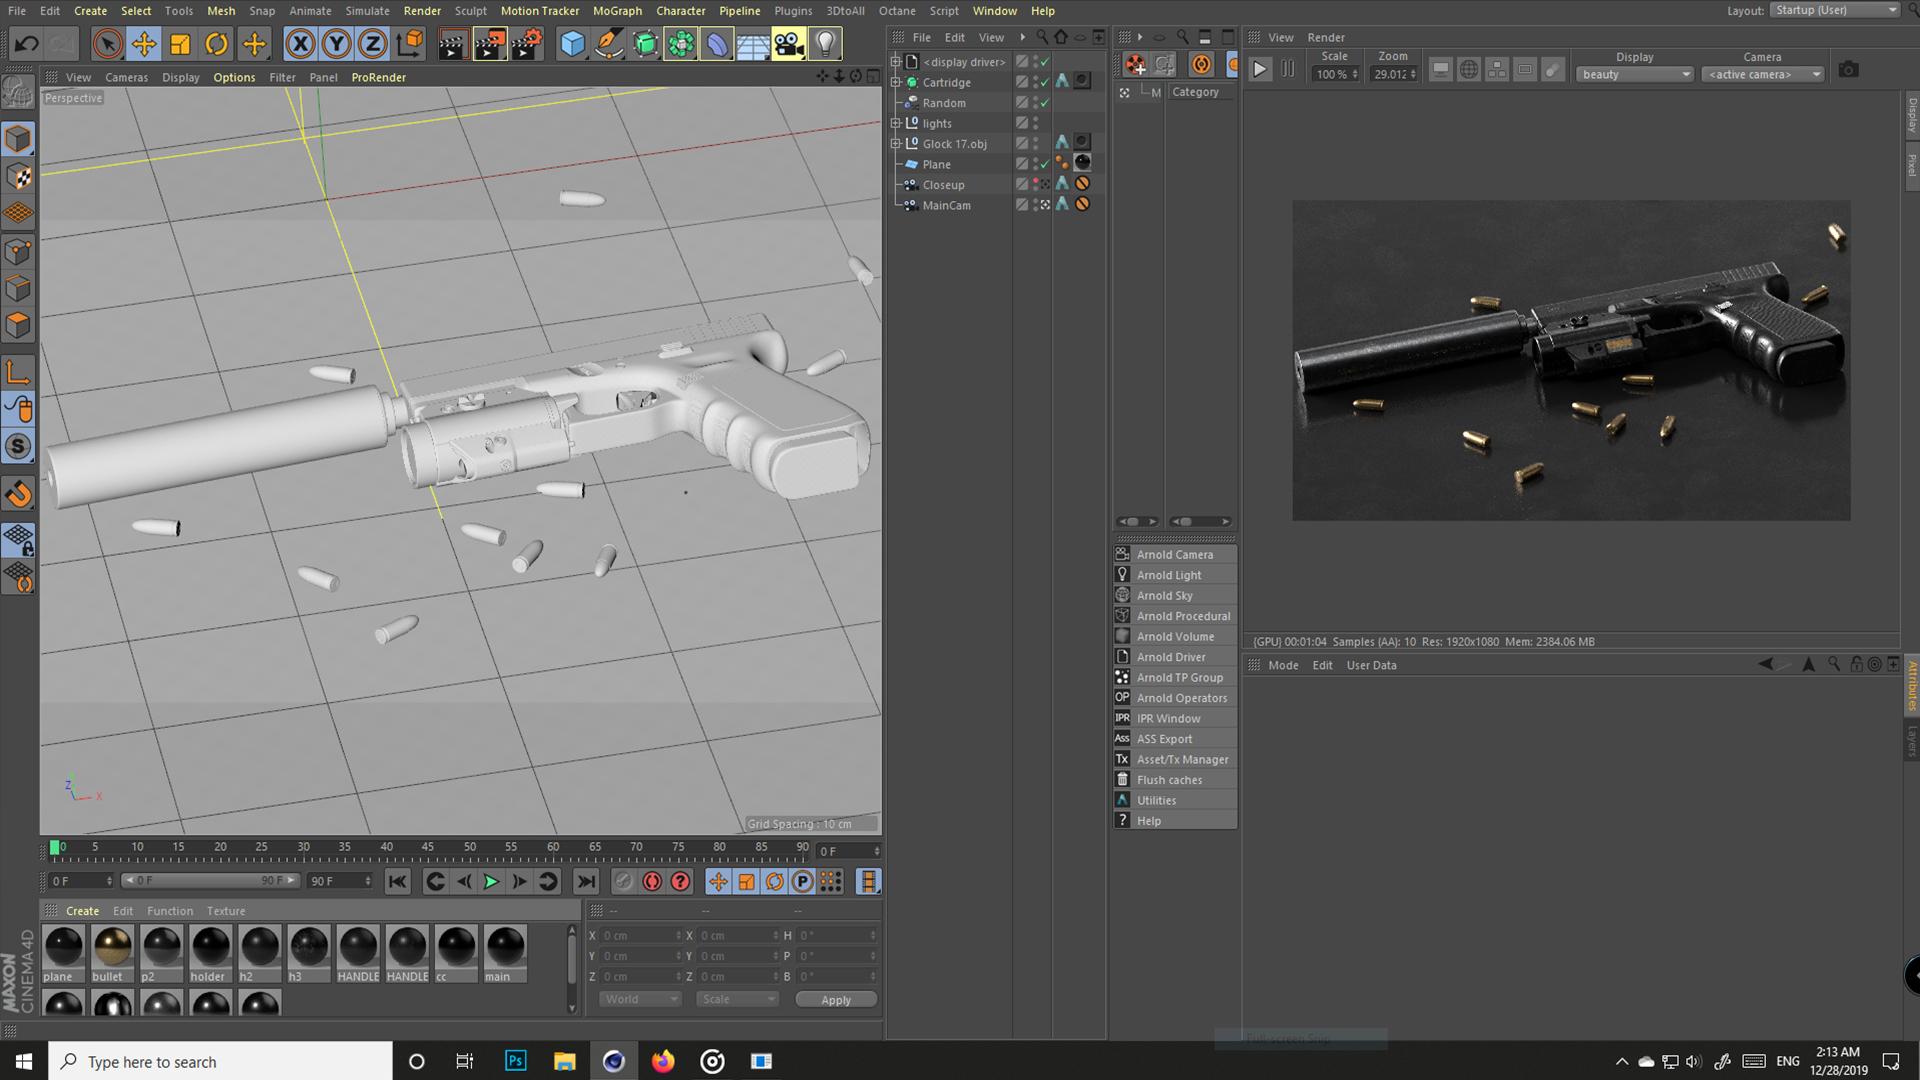This screenshot has height=1080, width=1920.
Task: Open the Simulate menu
Action: point(367,10)
